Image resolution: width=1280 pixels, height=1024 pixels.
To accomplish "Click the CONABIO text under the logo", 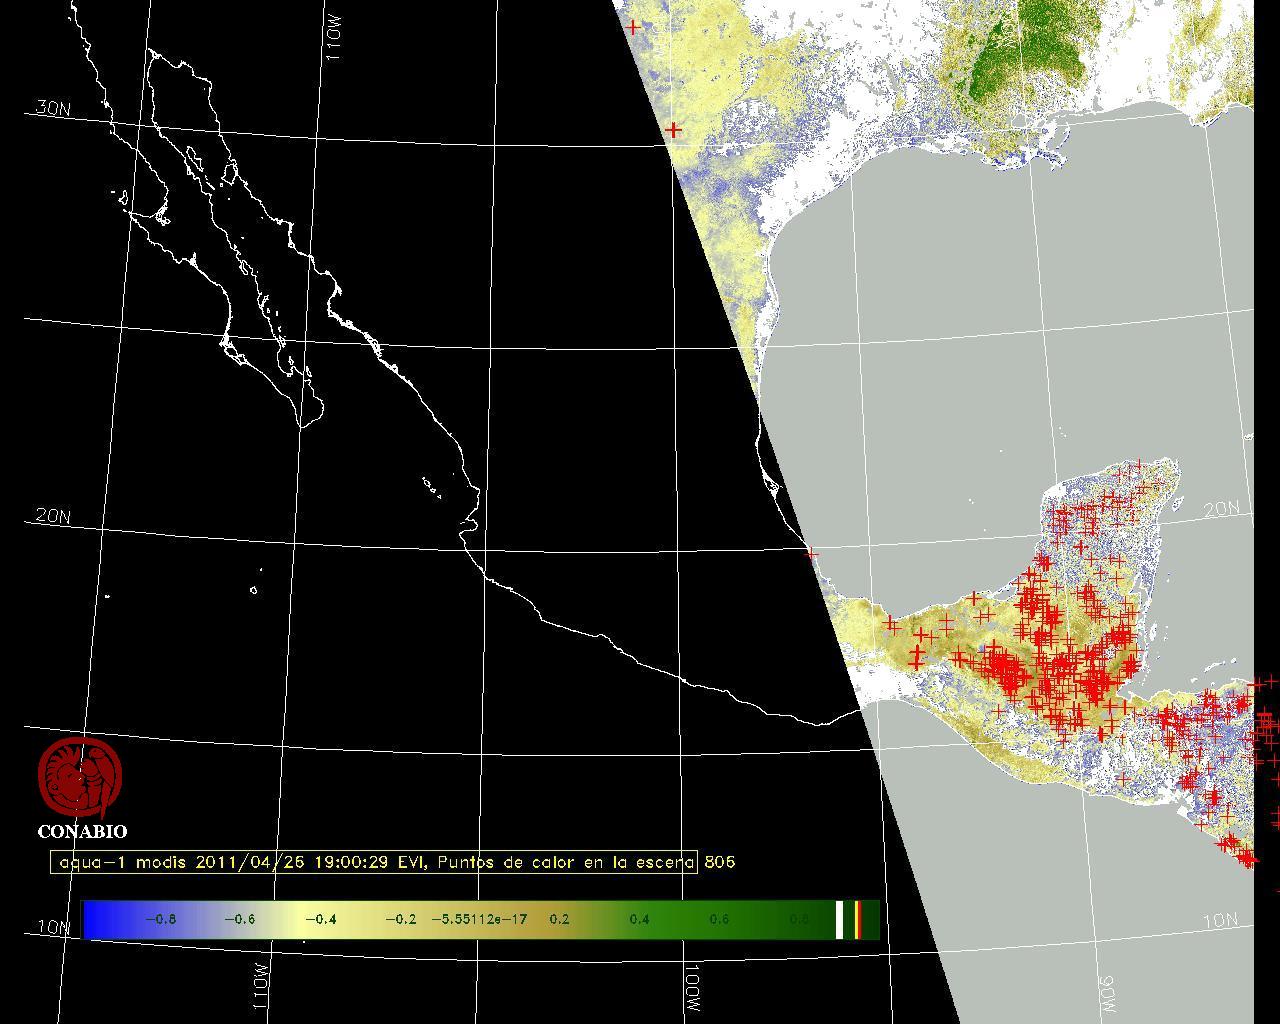I will coord(82,831).
